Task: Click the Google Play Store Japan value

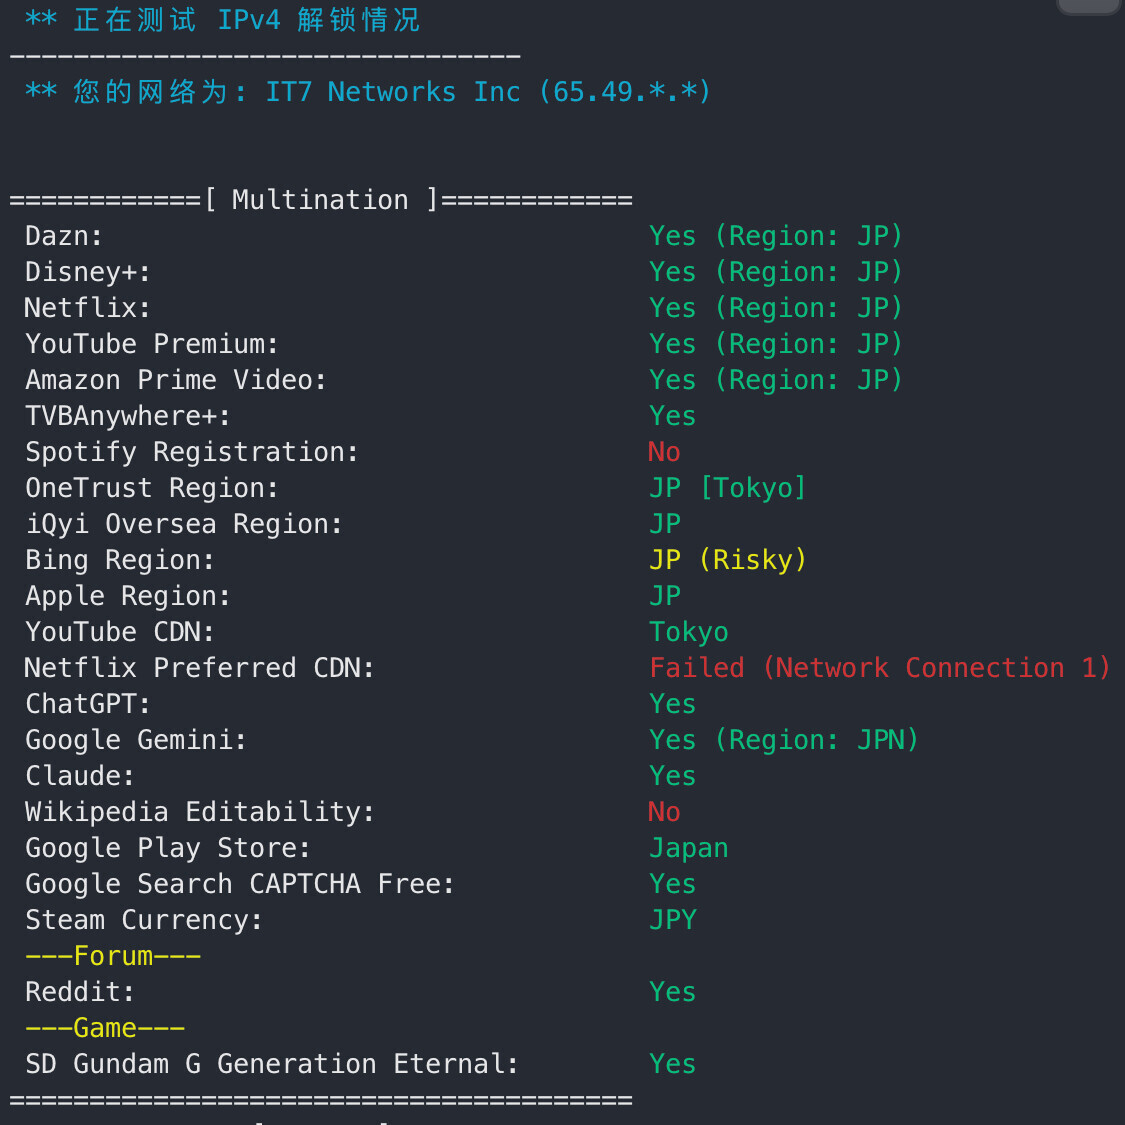Action: coord(689,848)
